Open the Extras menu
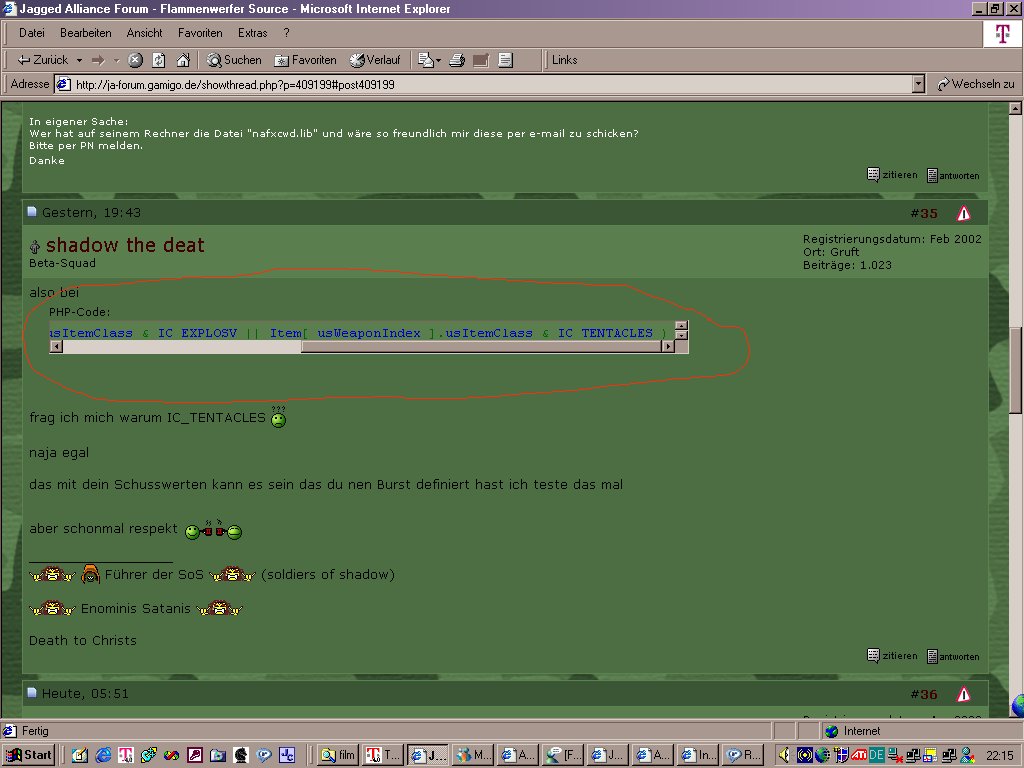 (252, 33)
